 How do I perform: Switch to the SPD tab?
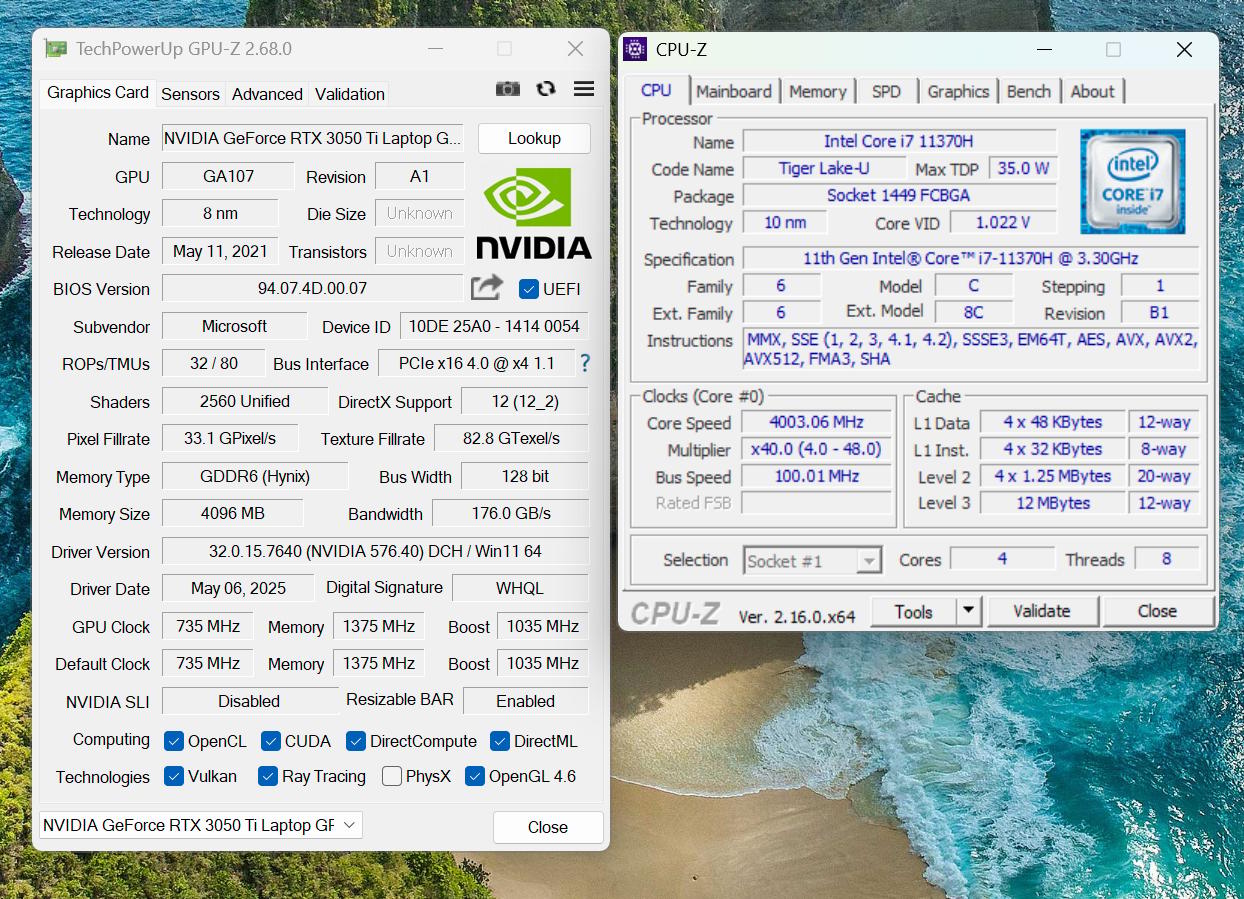point(886,91)
